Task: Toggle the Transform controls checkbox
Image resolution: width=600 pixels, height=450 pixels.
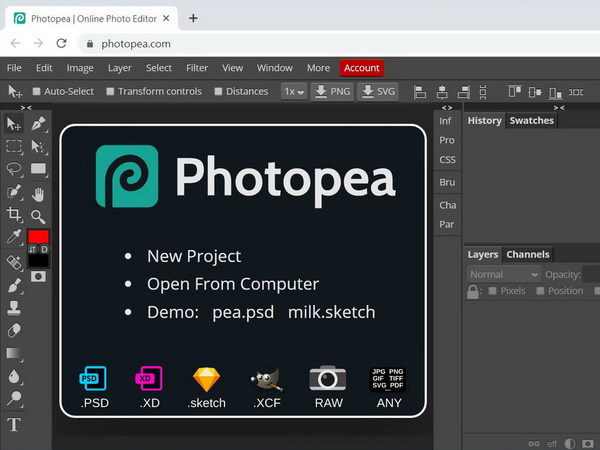Action: 110,91
